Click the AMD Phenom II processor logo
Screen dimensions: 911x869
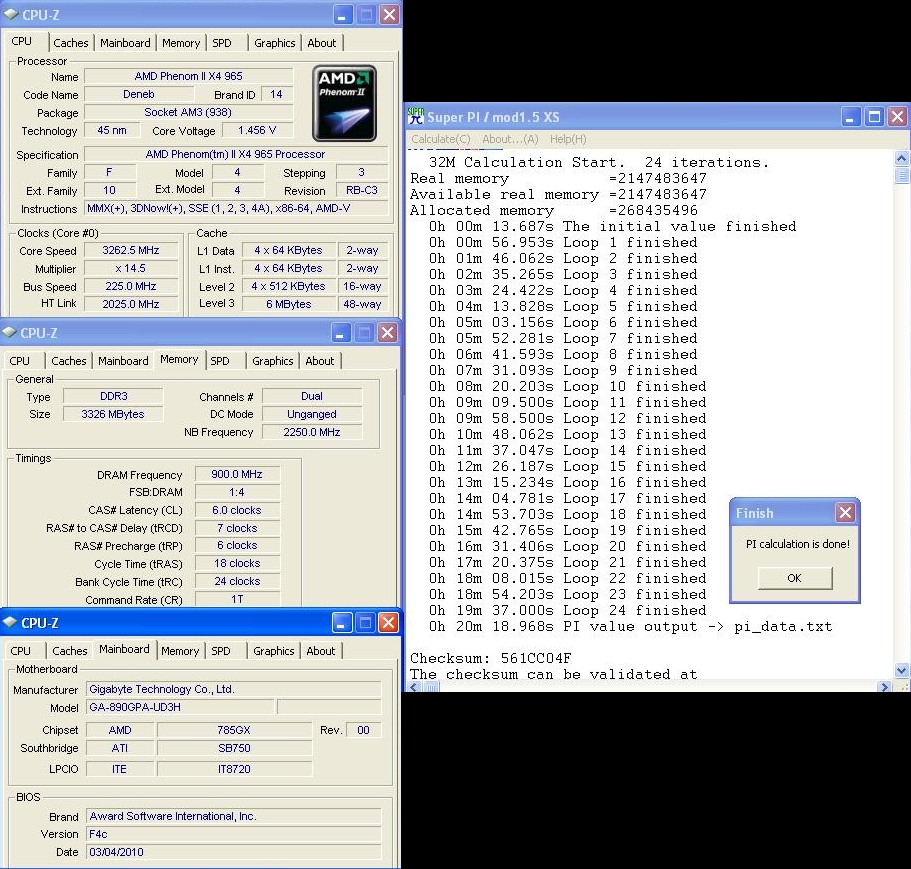344,103
